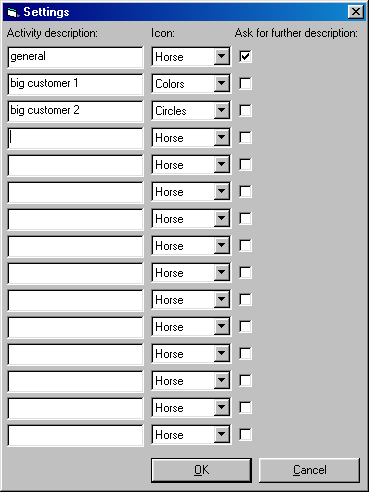Close the Settings window with X

[x=356, y=12]
